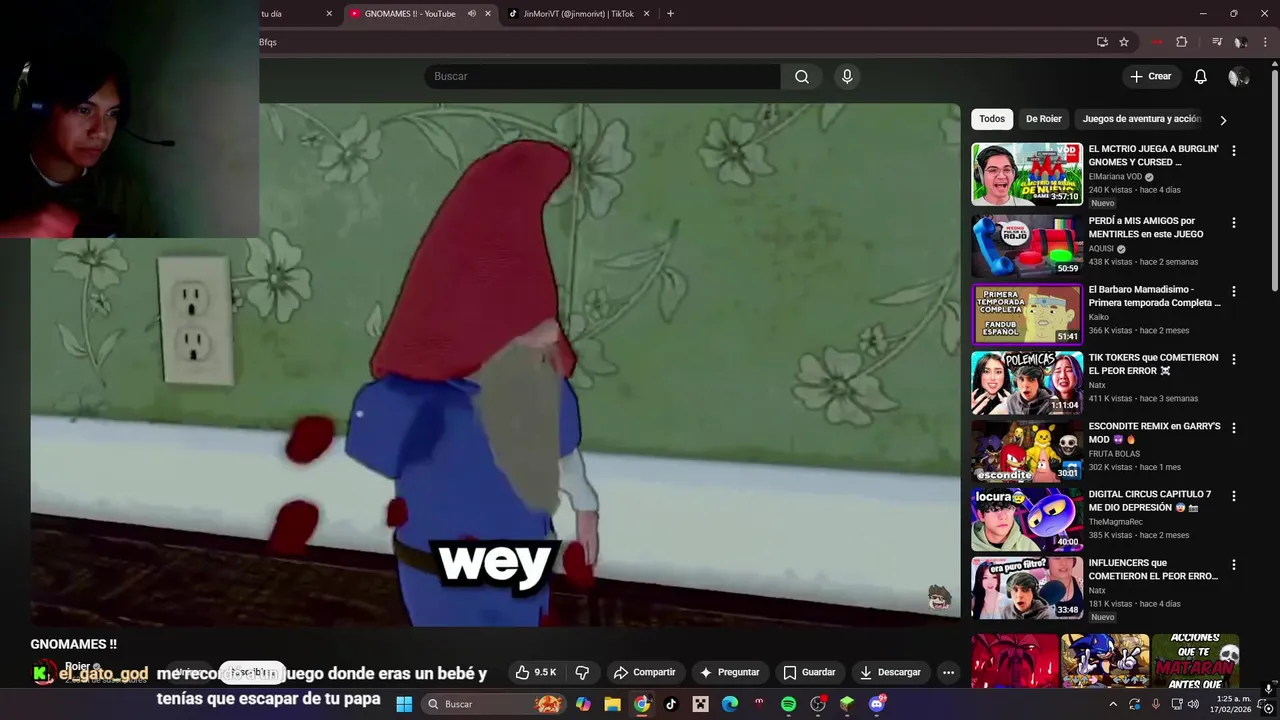Viewport: 1280px width, 720px height.
Task: Dislike the video with thumbs-down
Action: point(582,672)
